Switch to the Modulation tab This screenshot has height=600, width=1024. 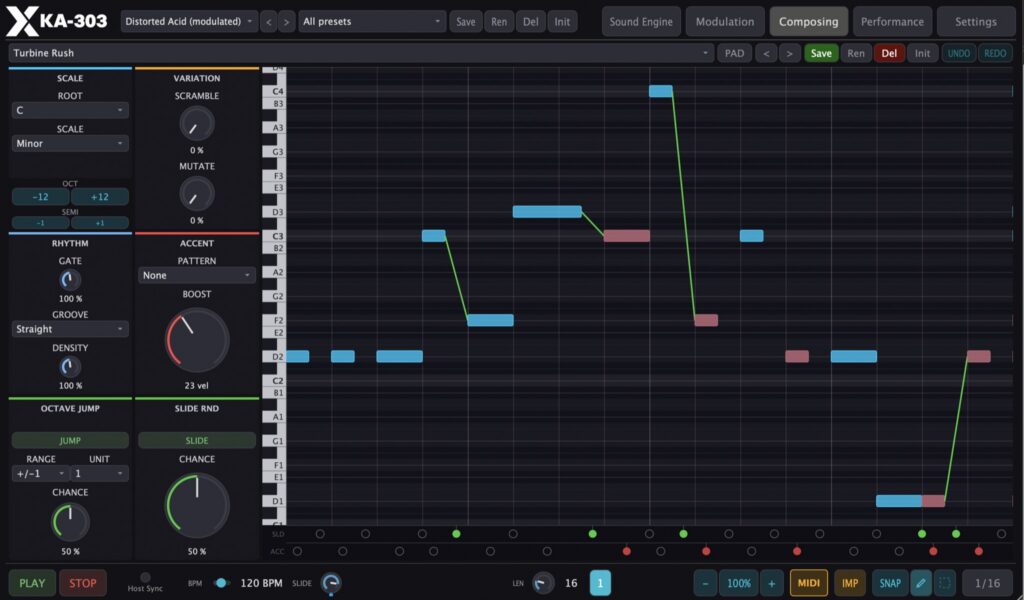click(724, 22)
